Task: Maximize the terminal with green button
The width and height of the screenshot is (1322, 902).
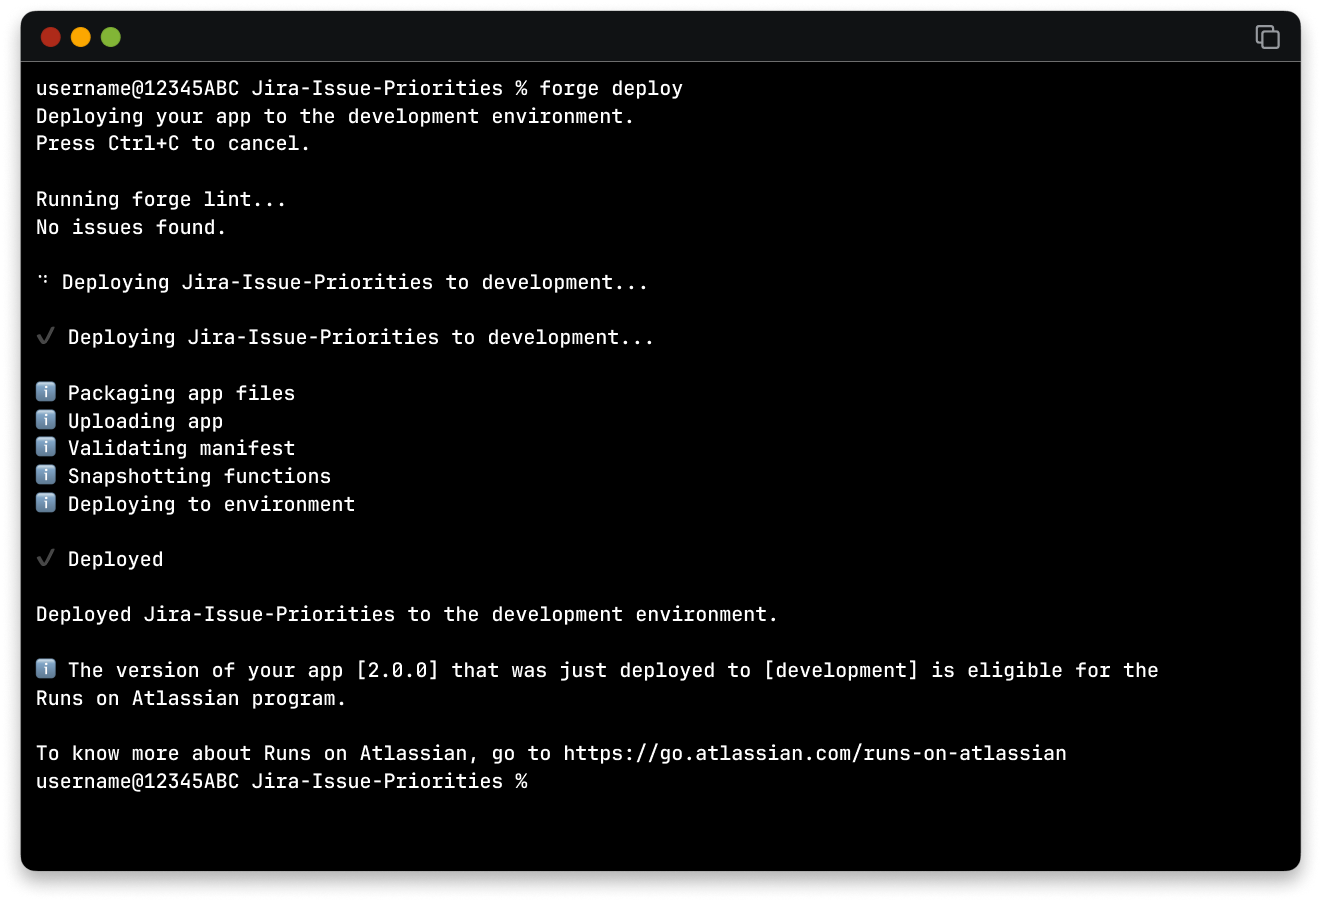Action: pos(111,37)
